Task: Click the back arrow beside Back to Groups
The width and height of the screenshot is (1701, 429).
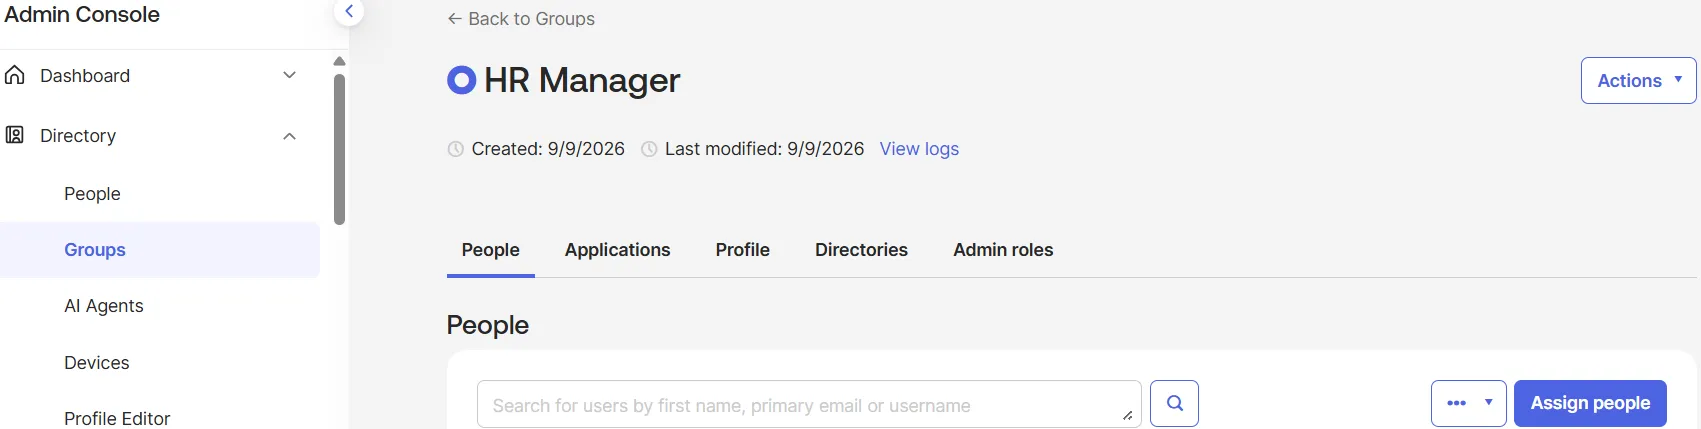Action: [454, 18]
